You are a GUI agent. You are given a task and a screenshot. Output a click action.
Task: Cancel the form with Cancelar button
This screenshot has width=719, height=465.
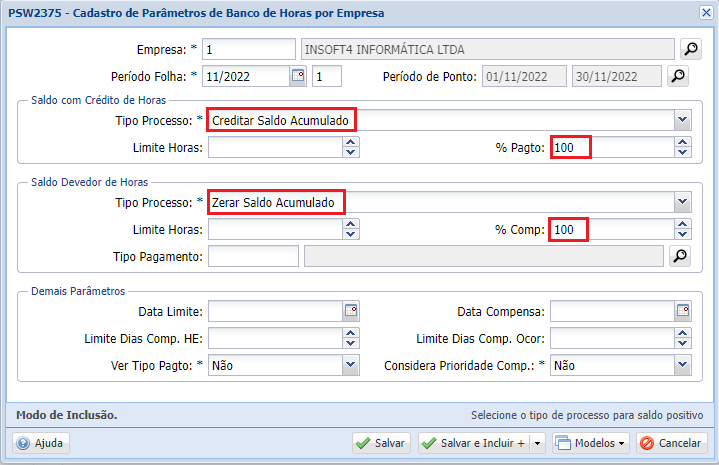tap(671, 443)
